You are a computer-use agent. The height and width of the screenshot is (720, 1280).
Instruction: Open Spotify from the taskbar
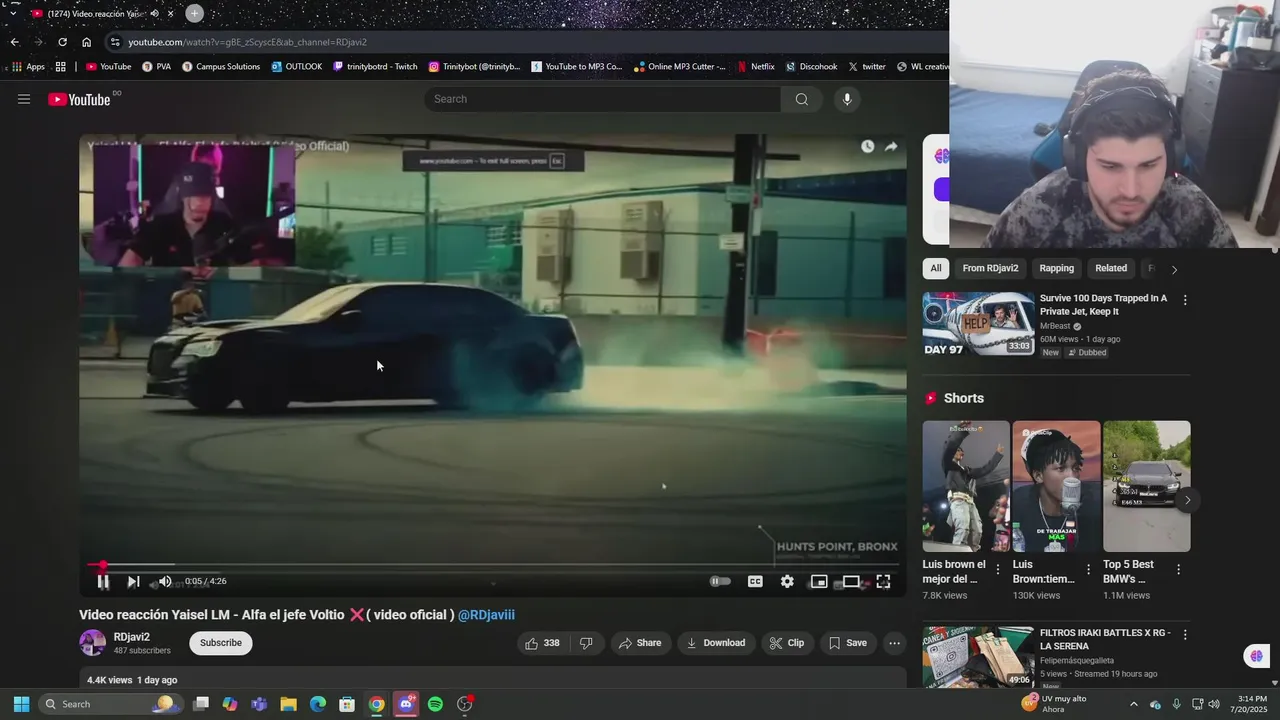(x=435, y=704)
